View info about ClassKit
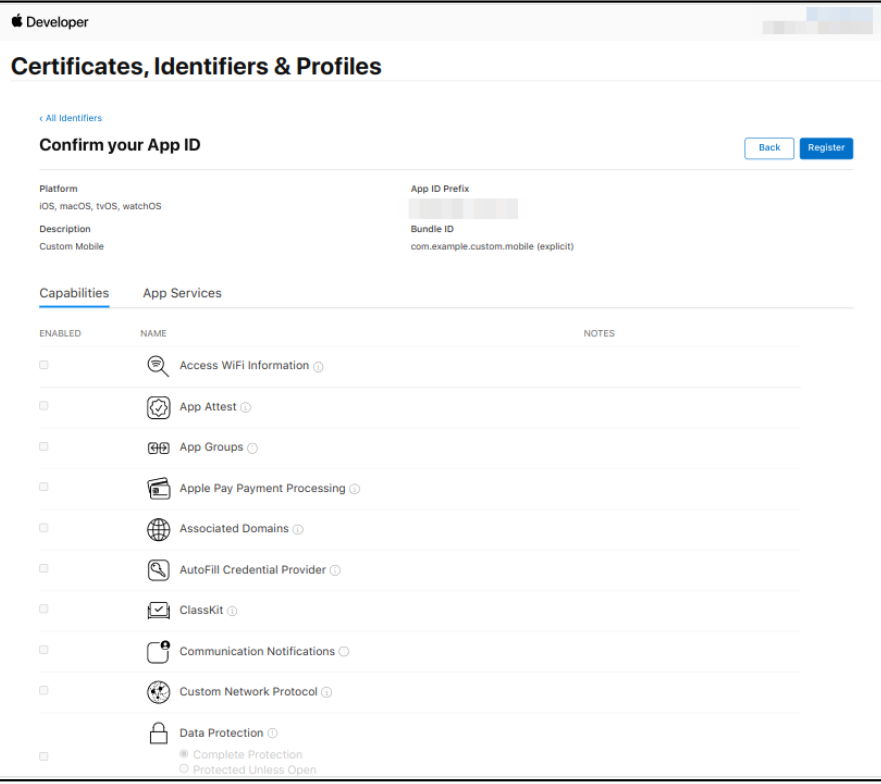881x784 pixels. pyautogui.click(x=233, y=611)
